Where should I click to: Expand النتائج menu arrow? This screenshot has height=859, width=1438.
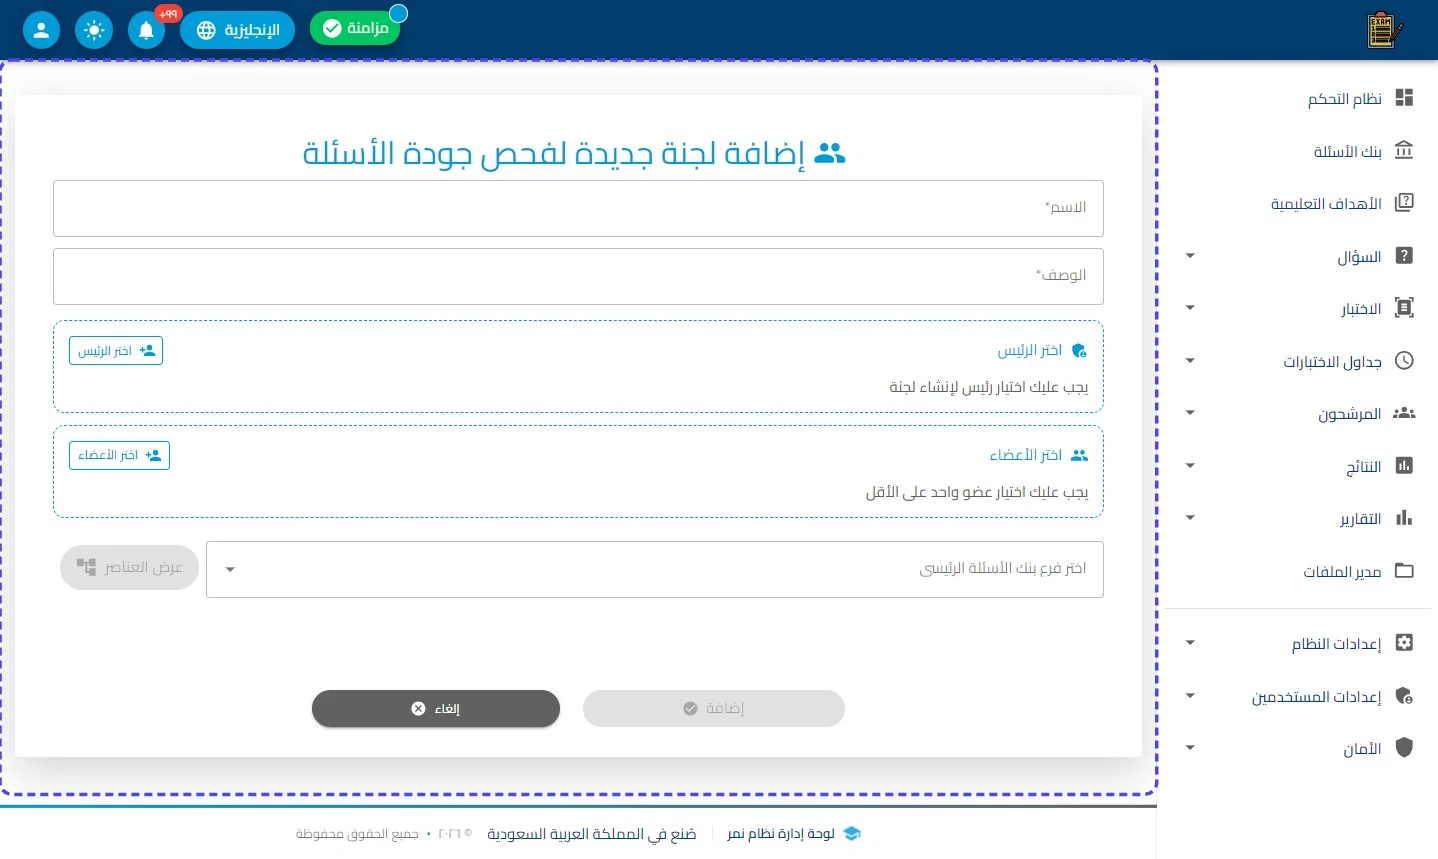(x=1190, y=466)
